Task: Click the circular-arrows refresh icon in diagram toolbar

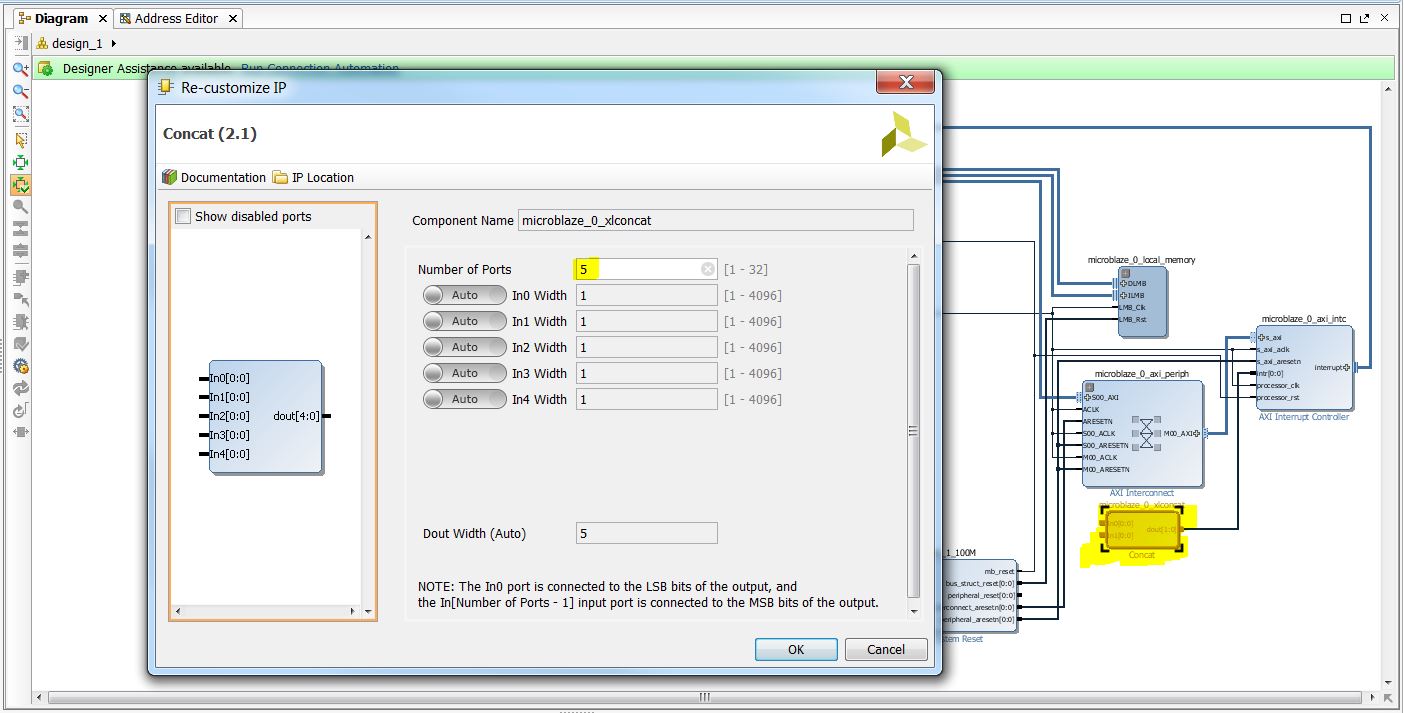Action: point(20,388)
